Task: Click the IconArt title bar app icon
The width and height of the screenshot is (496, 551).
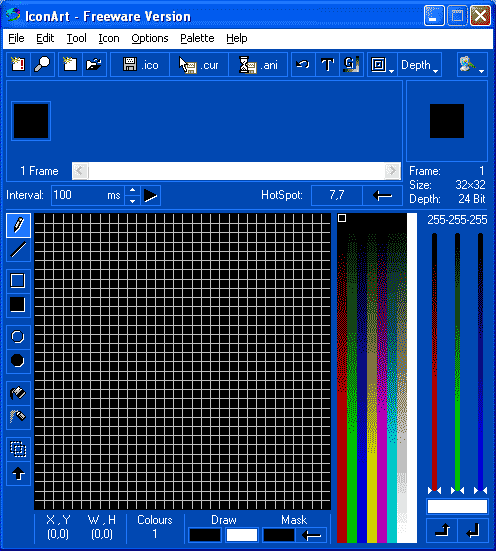Action: point(13,15)
